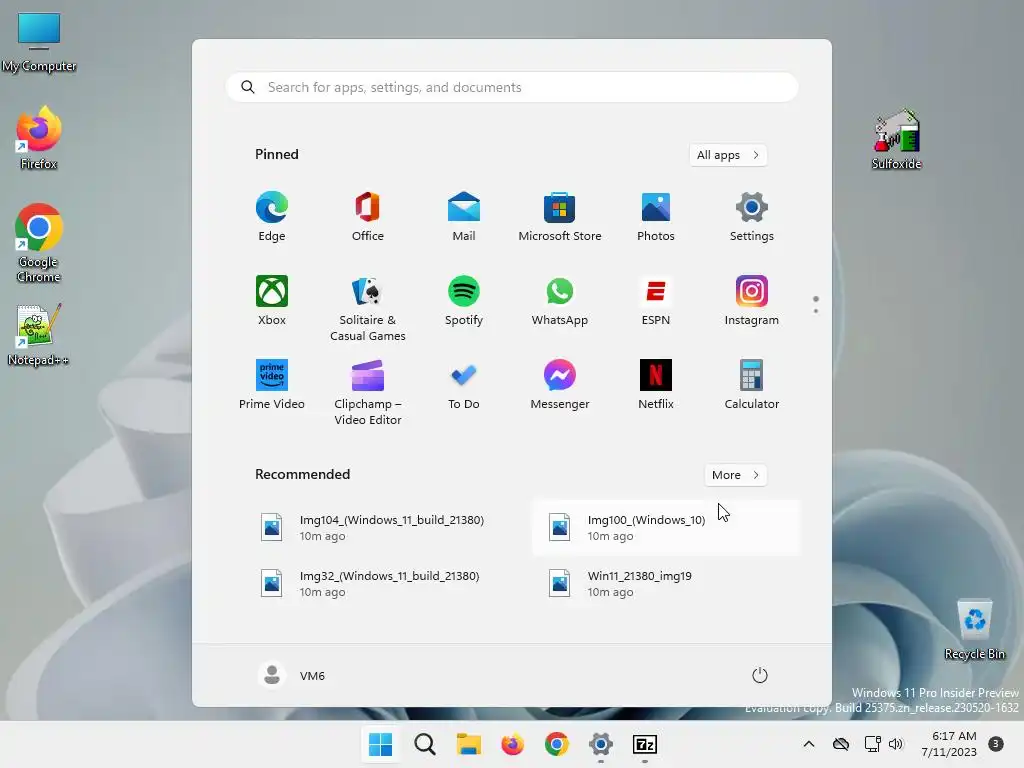This screenshot has height=768, width=1024.
Task: Open Edge from pinned apps
Action: 272,217
